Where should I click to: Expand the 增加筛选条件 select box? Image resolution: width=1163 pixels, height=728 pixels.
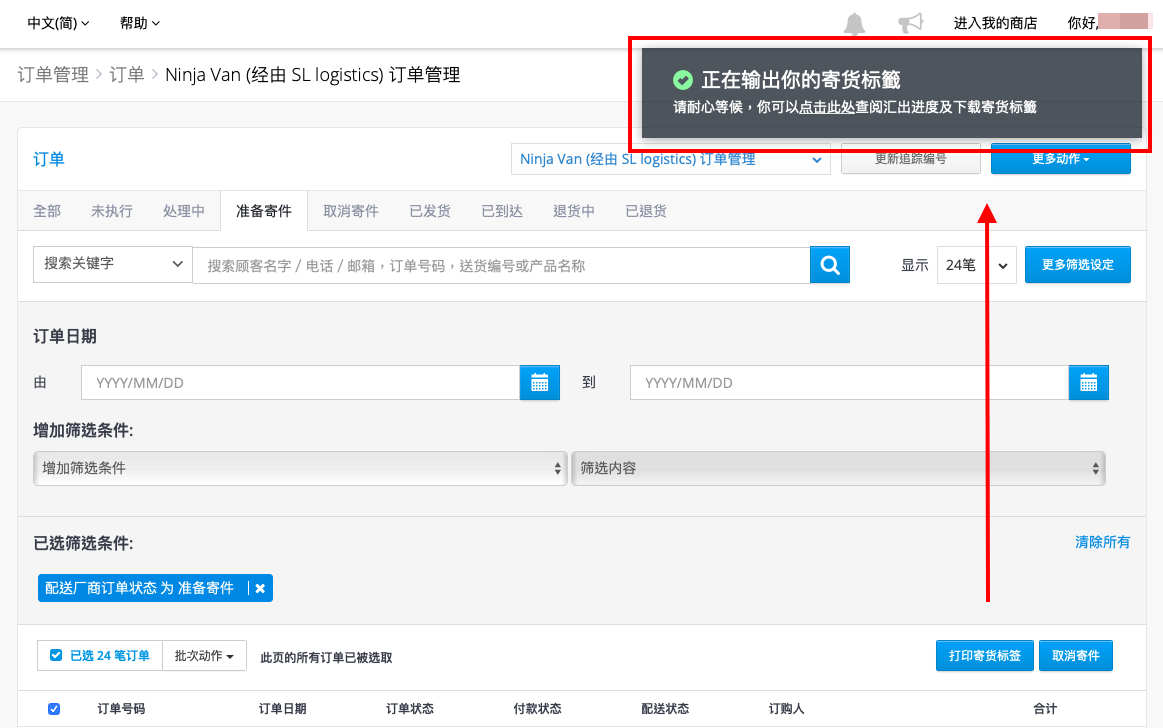click(x=300, y=469)
